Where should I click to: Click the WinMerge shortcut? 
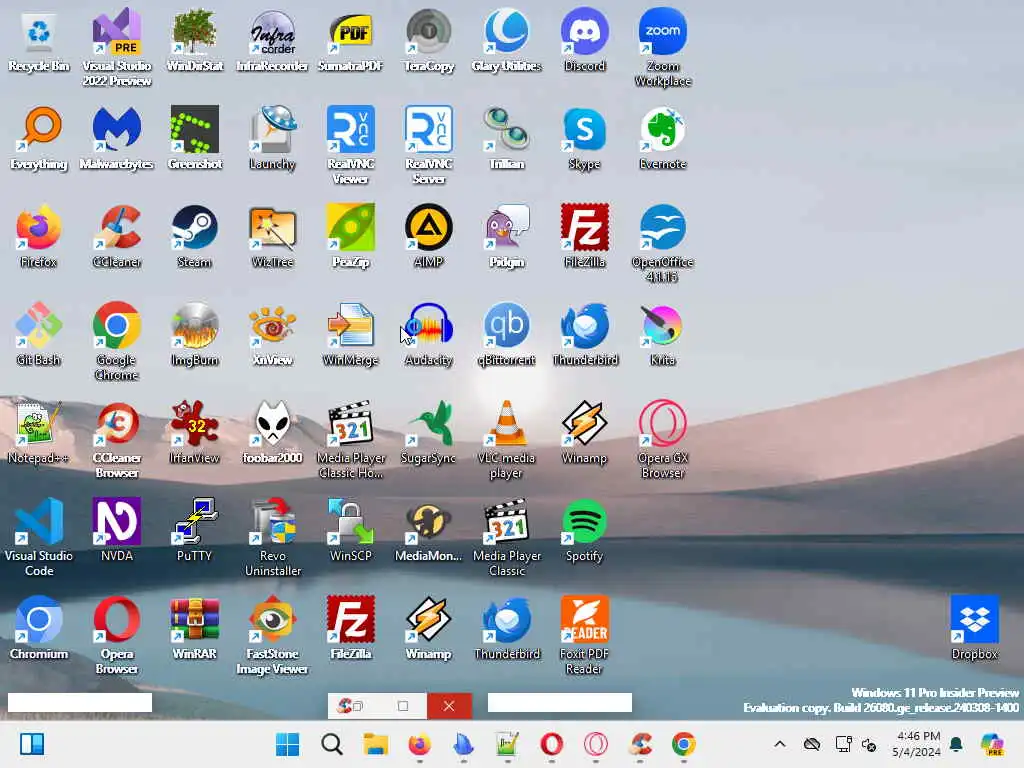(x=351, y=334)
